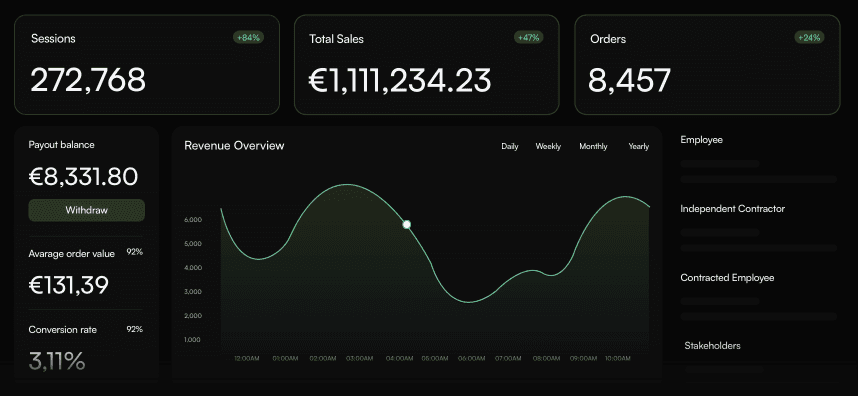Click the 12:00AM x-axis label
858x396 pixels.
click(247, 359)
